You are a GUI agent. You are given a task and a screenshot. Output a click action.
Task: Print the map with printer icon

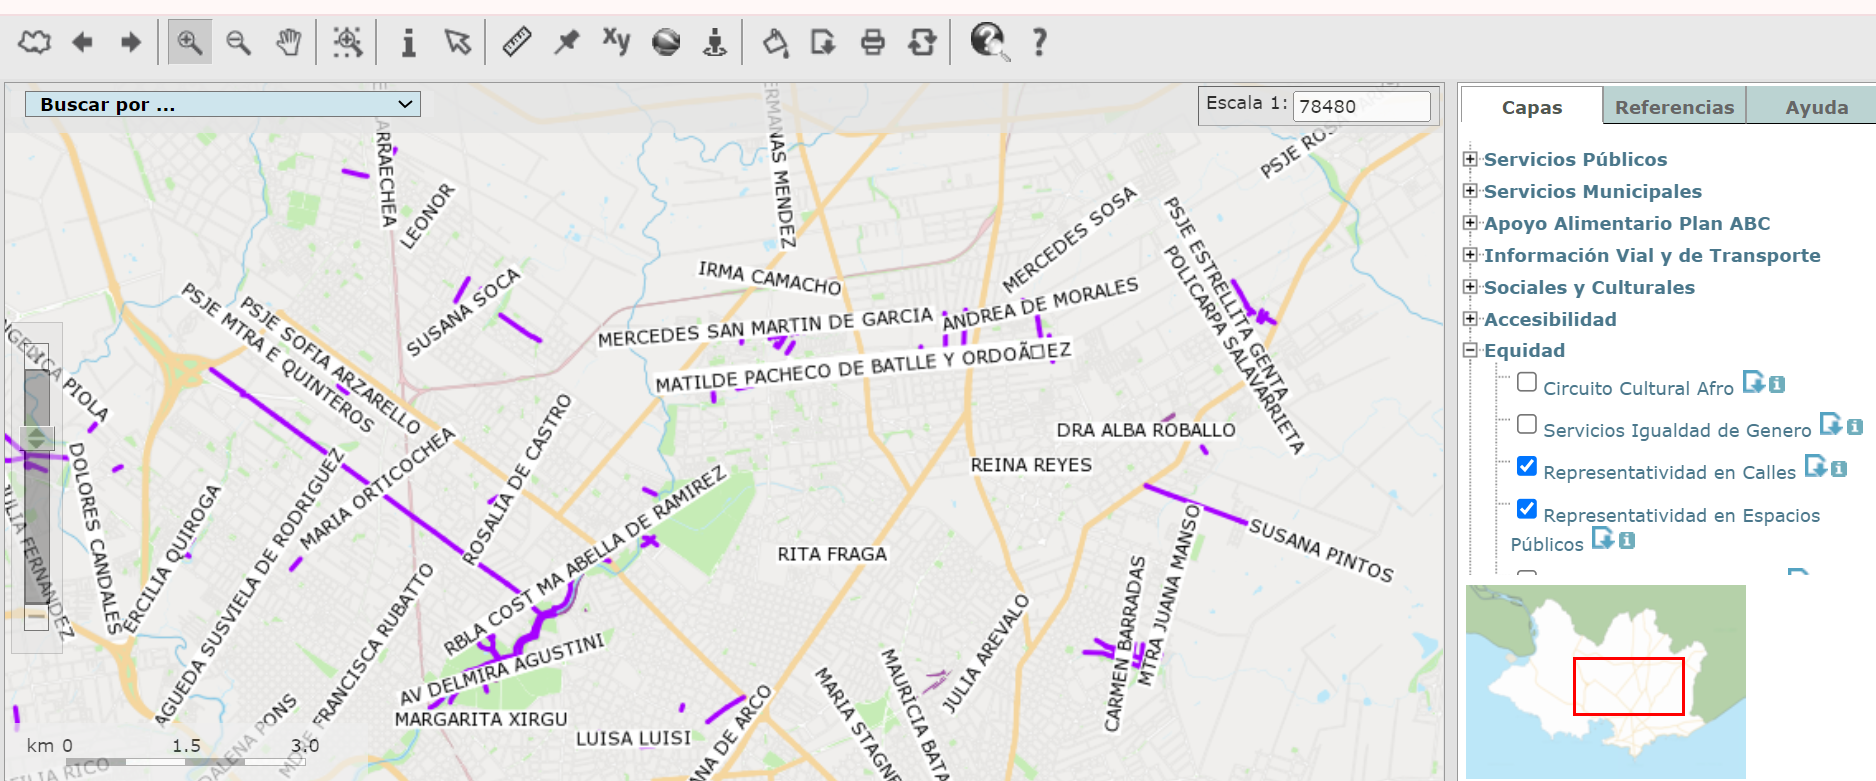pyautogui.click(x=873, y=42)
